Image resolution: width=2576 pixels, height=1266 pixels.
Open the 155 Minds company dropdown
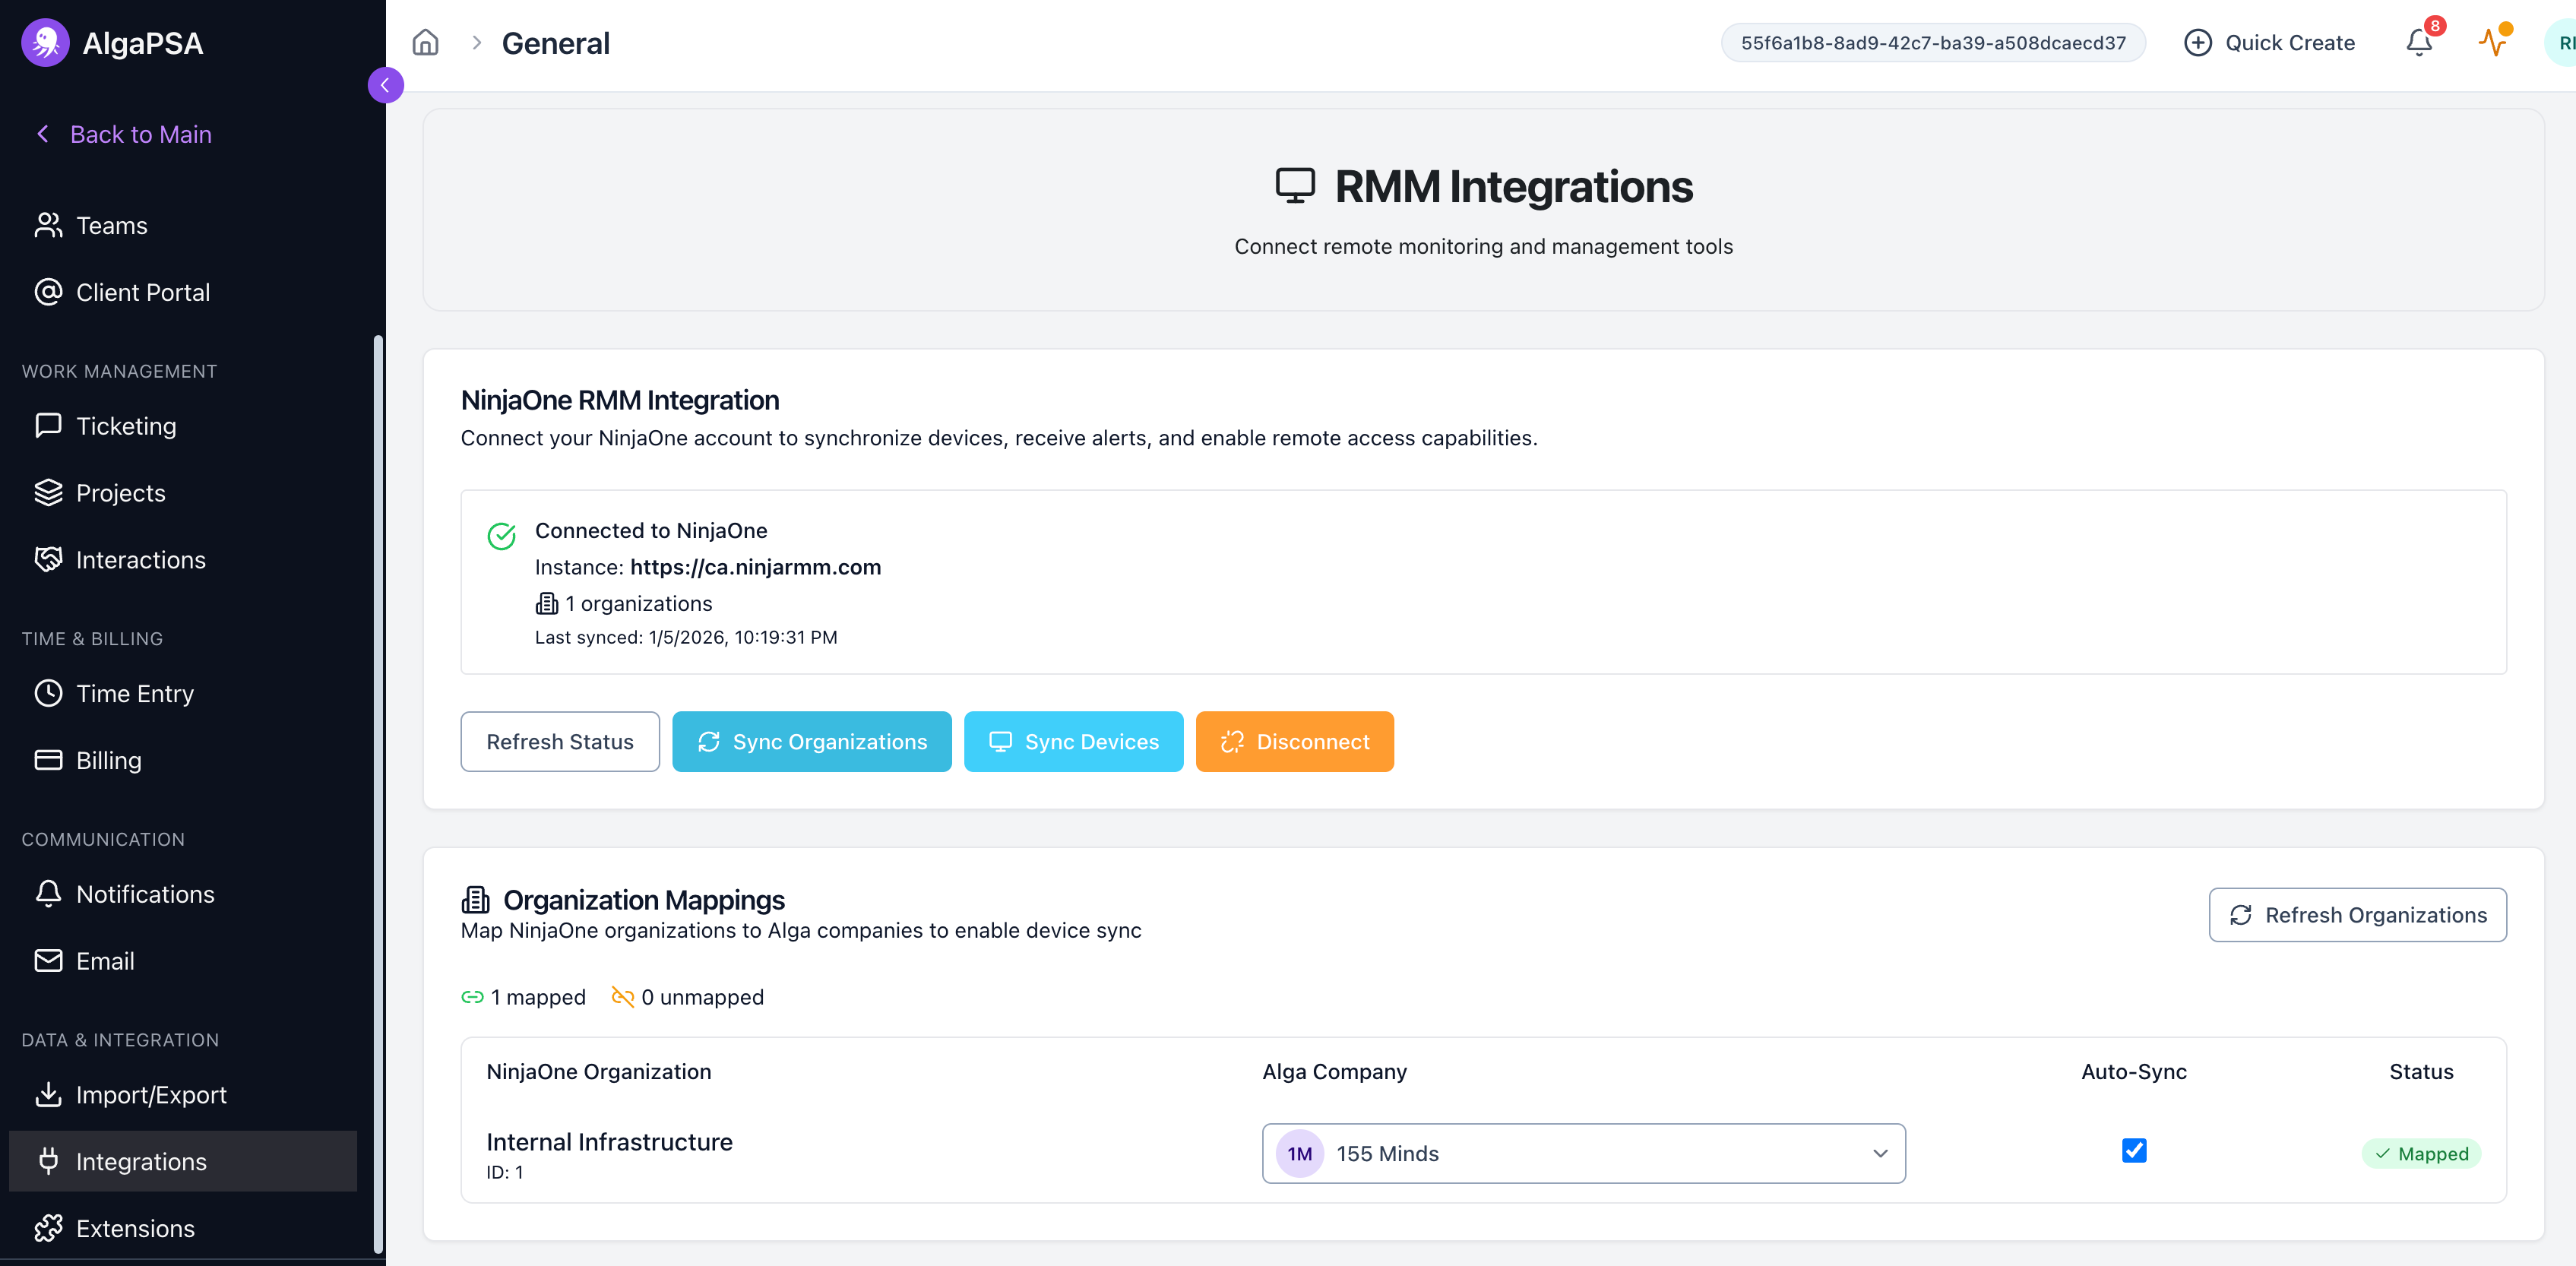1583,1153
